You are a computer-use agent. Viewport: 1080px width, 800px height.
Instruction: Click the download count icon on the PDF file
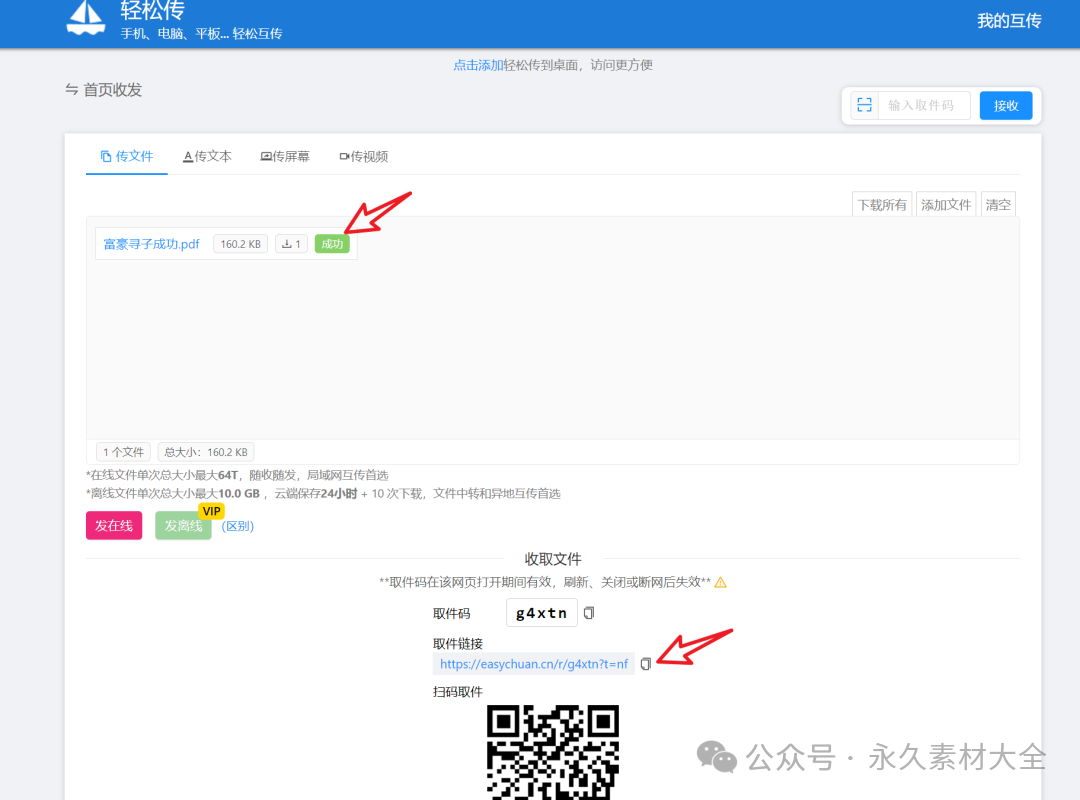290,243
